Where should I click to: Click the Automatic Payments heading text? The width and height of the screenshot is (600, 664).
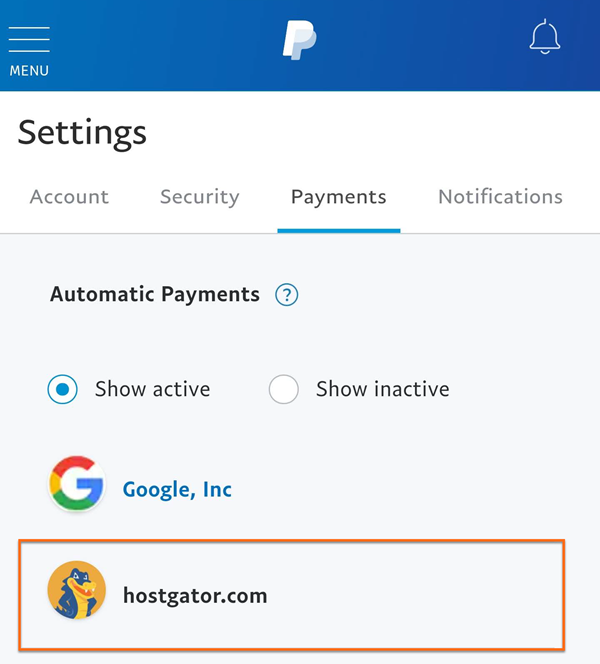(155, 294)
